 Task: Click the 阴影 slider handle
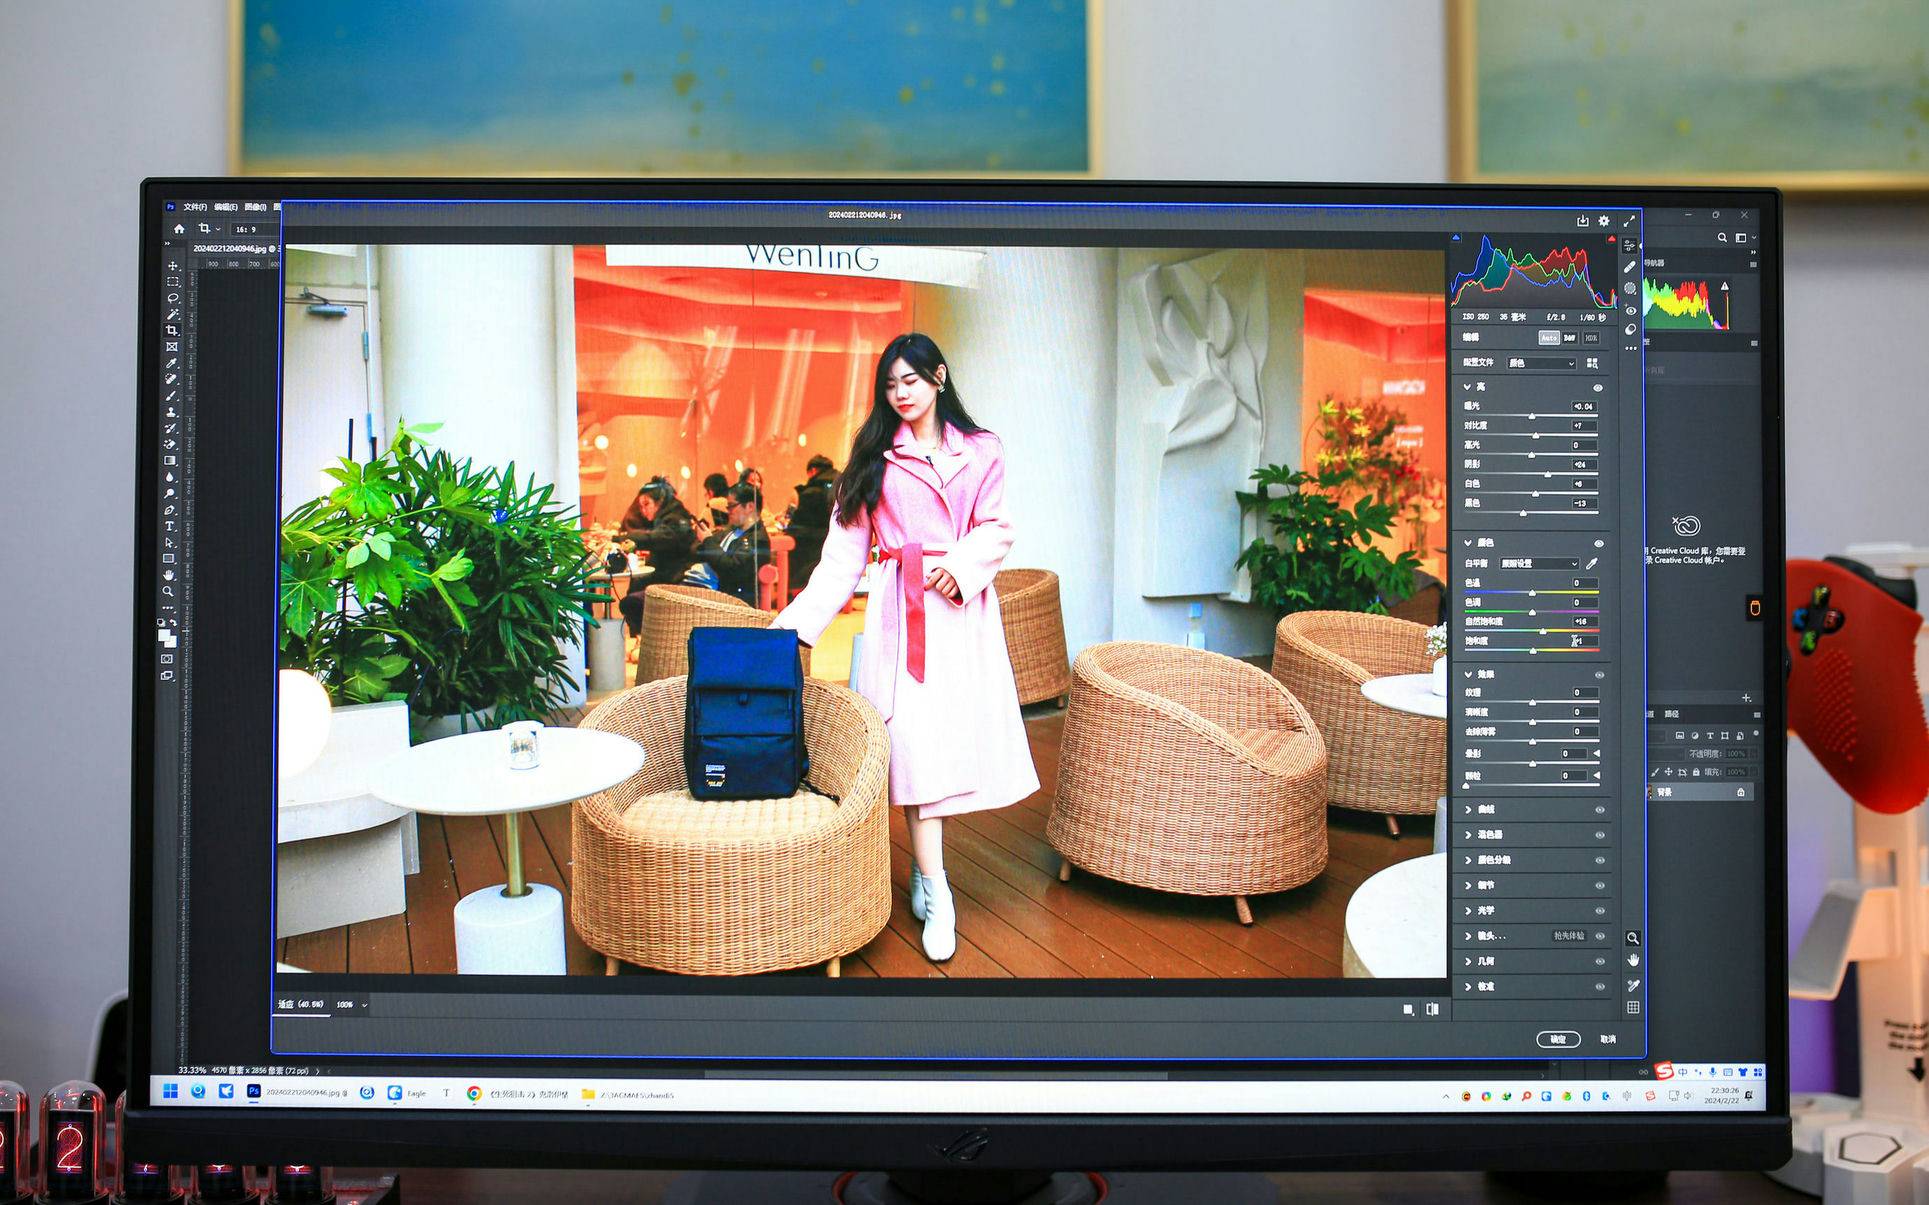pos(1548,474)
